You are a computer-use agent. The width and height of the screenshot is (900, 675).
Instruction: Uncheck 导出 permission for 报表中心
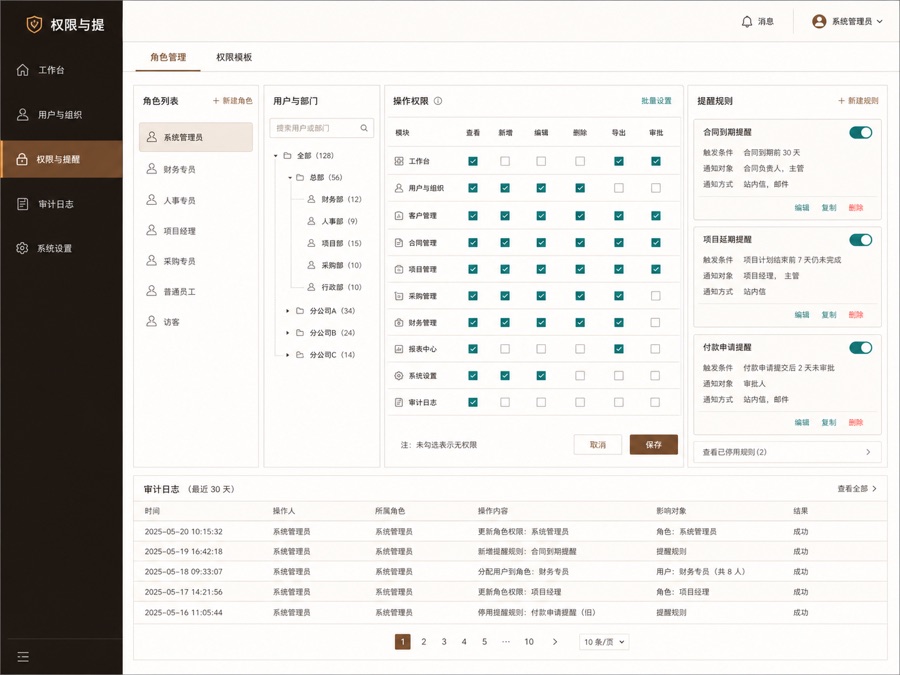(x=619, y=349)
